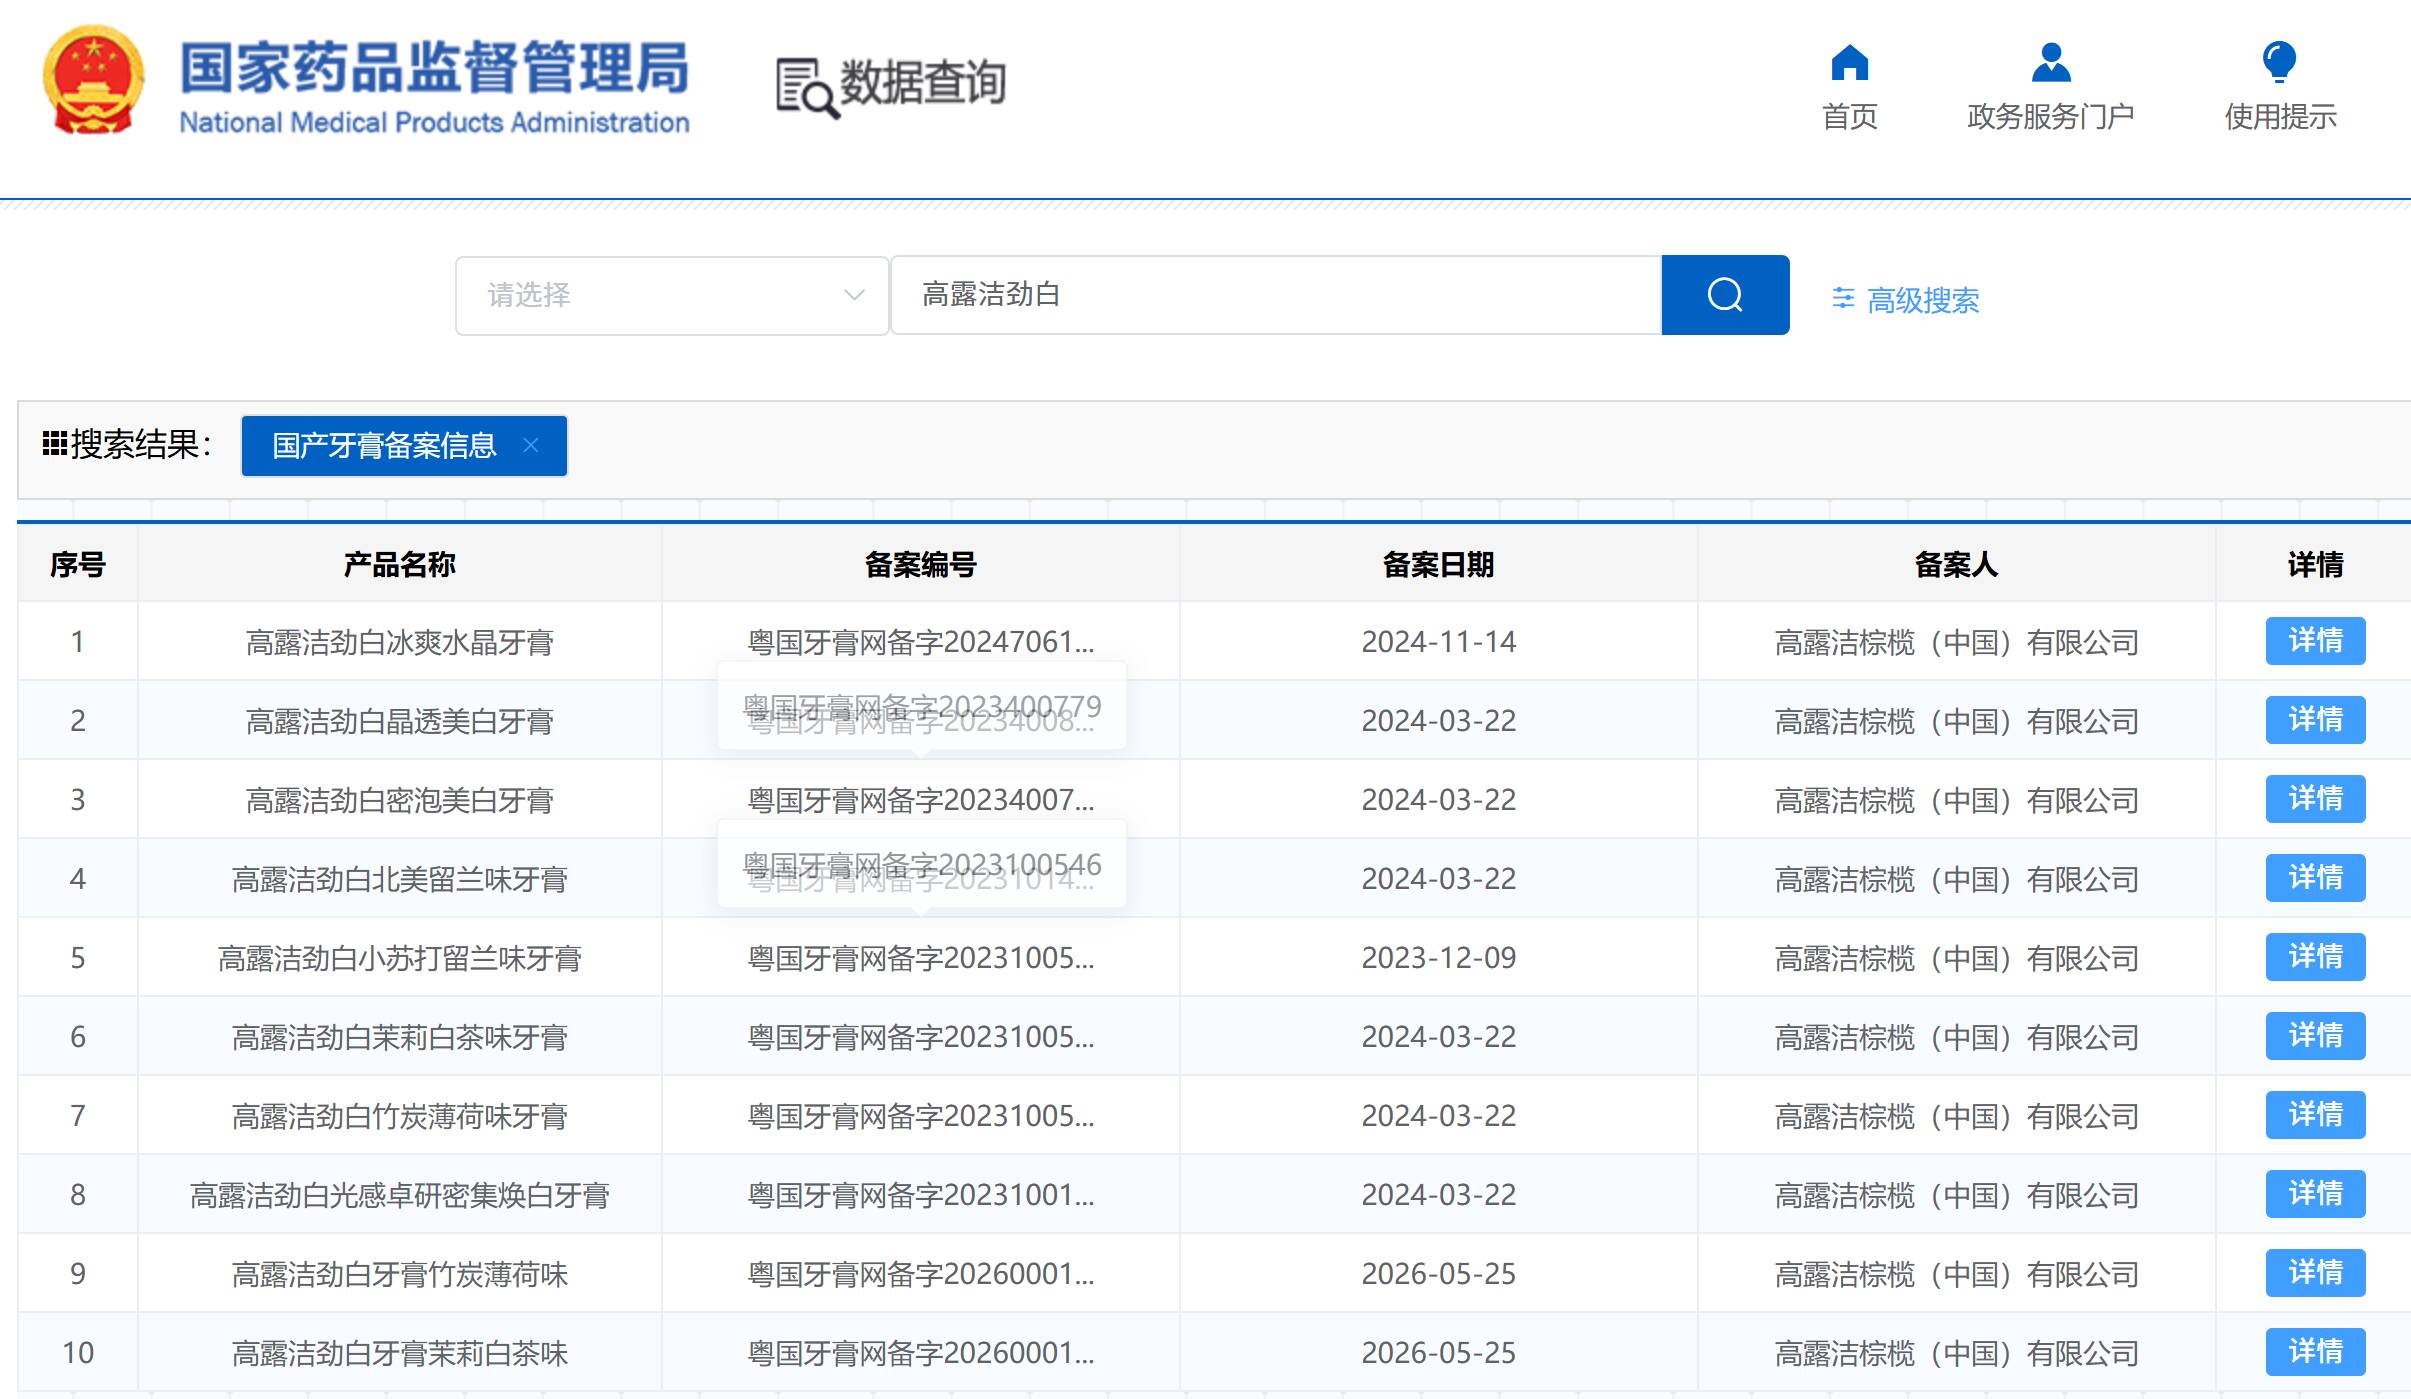Click the blue magnifier search button
This screenshot has height=1399, width=2411.
[x=1725, y=295]
